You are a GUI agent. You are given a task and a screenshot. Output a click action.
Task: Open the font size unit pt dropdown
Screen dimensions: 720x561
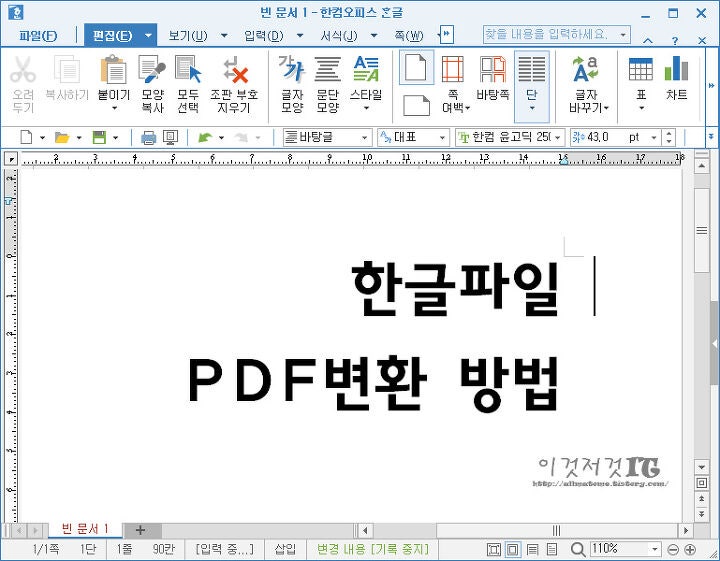(x=654, y=137)
